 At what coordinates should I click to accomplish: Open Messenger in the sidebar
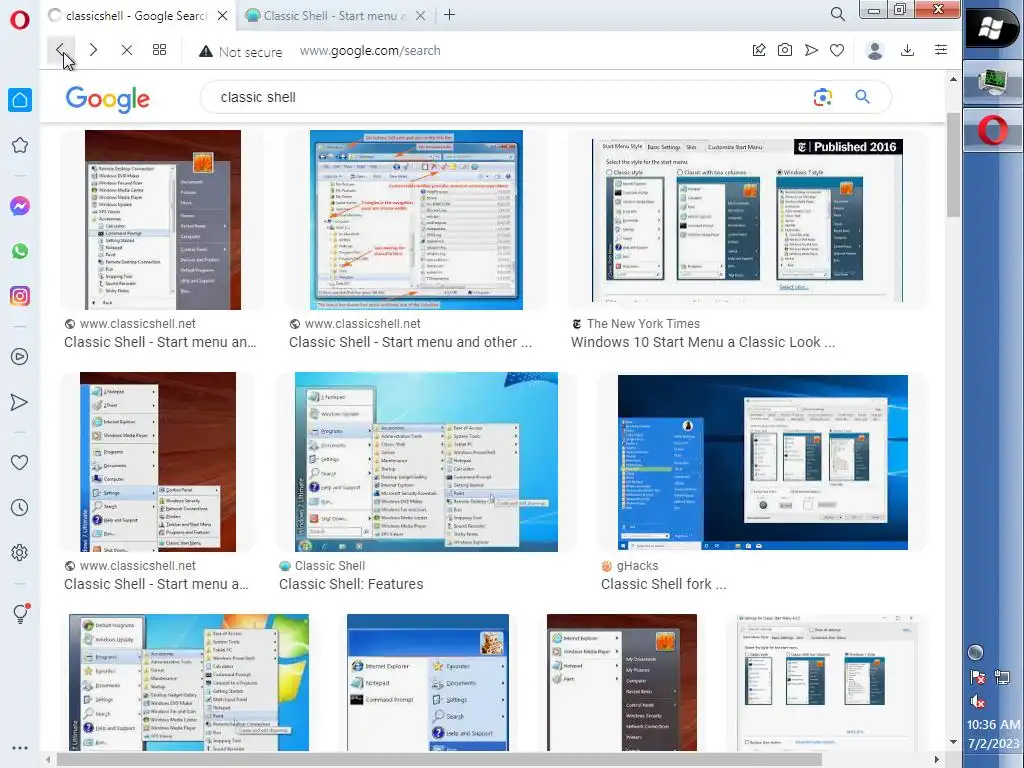[x=20, y=206]
